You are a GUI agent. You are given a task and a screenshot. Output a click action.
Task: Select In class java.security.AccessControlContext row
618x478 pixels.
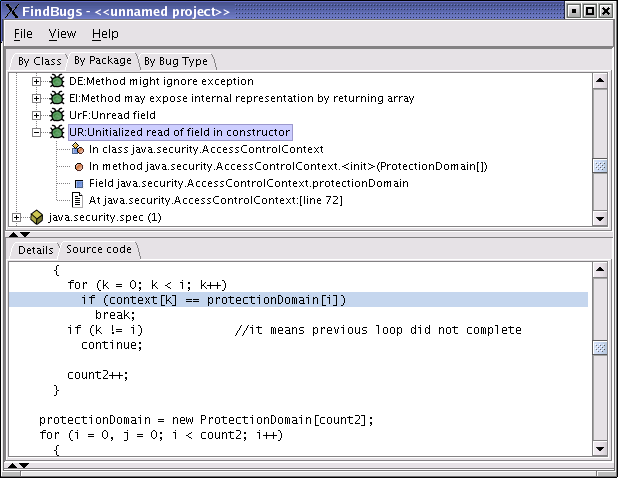[206, 149]
